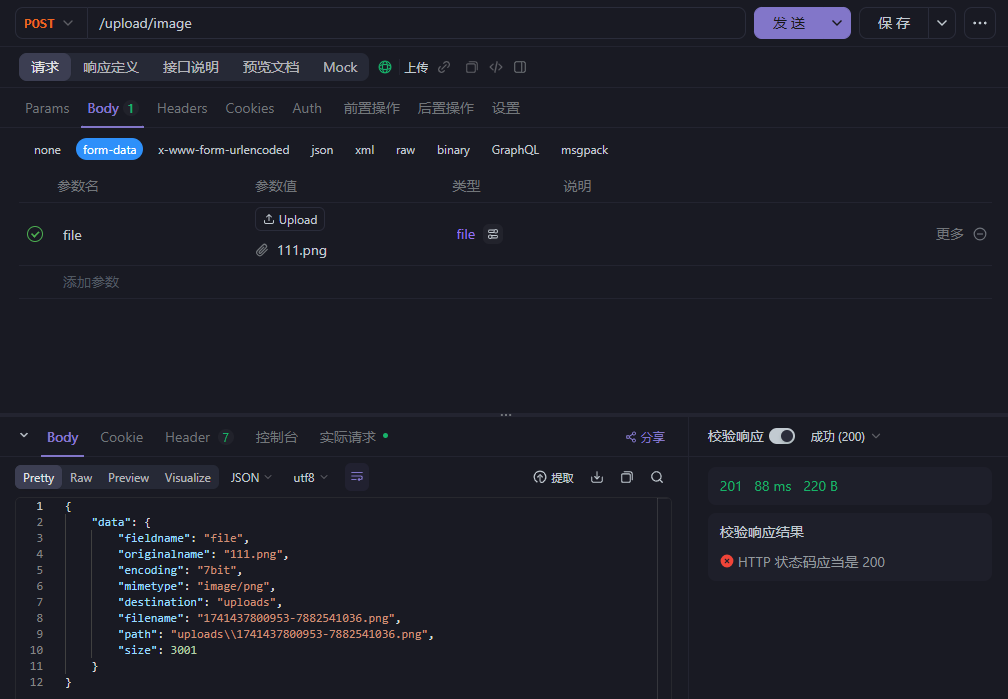This screenshot has height=699, width=1008.
Task: Switch to the 接口说明 tab
Action: point(190,67)
